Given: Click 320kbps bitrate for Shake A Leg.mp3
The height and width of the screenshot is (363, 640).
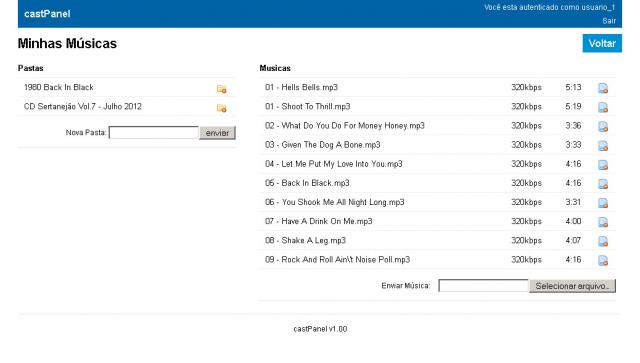Looking at the screenshot, I should [527, 241].
